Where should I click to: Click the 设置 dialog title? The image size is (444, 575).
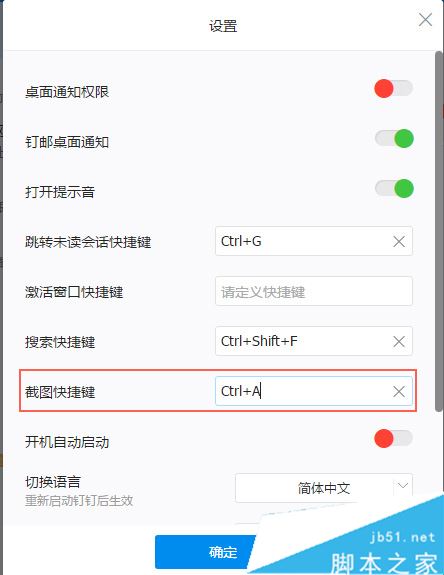click(x=223, y=26)
